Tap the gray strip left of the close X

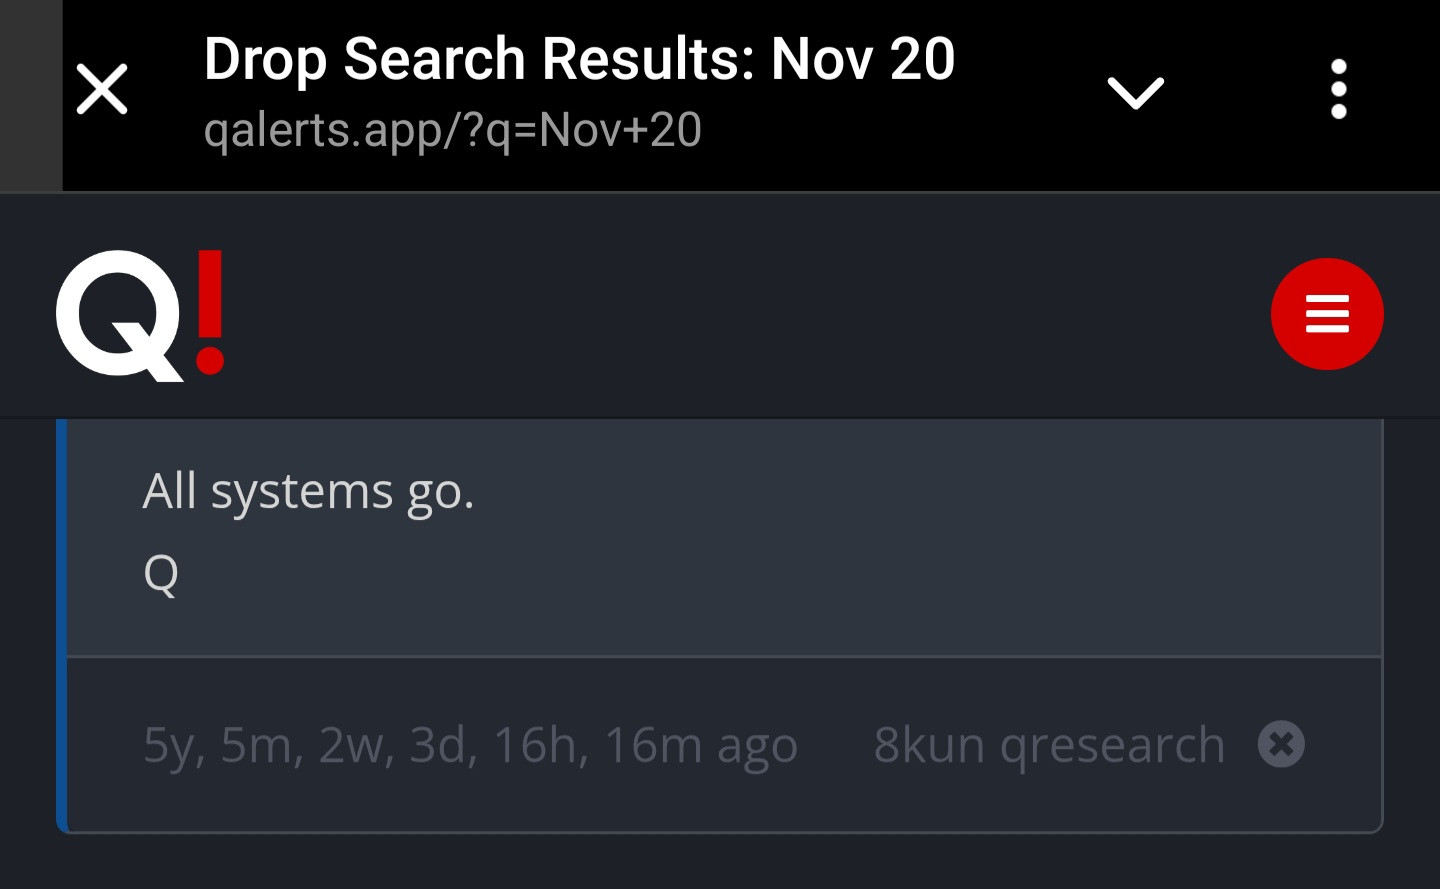tap(30, 95)
